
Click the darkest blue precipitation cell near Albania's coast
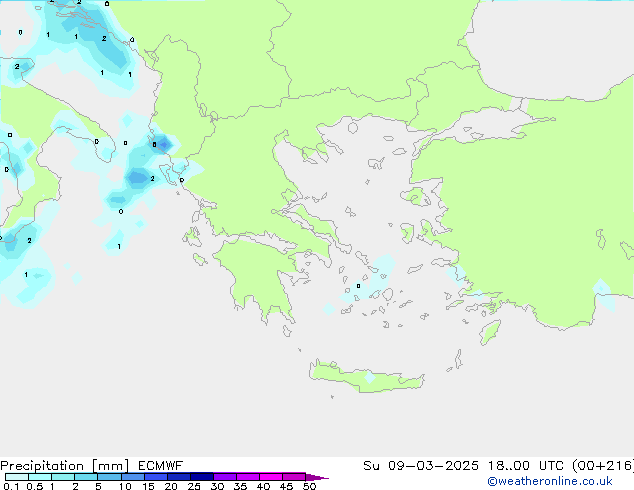pyautogui.click(x=164, y=144)
